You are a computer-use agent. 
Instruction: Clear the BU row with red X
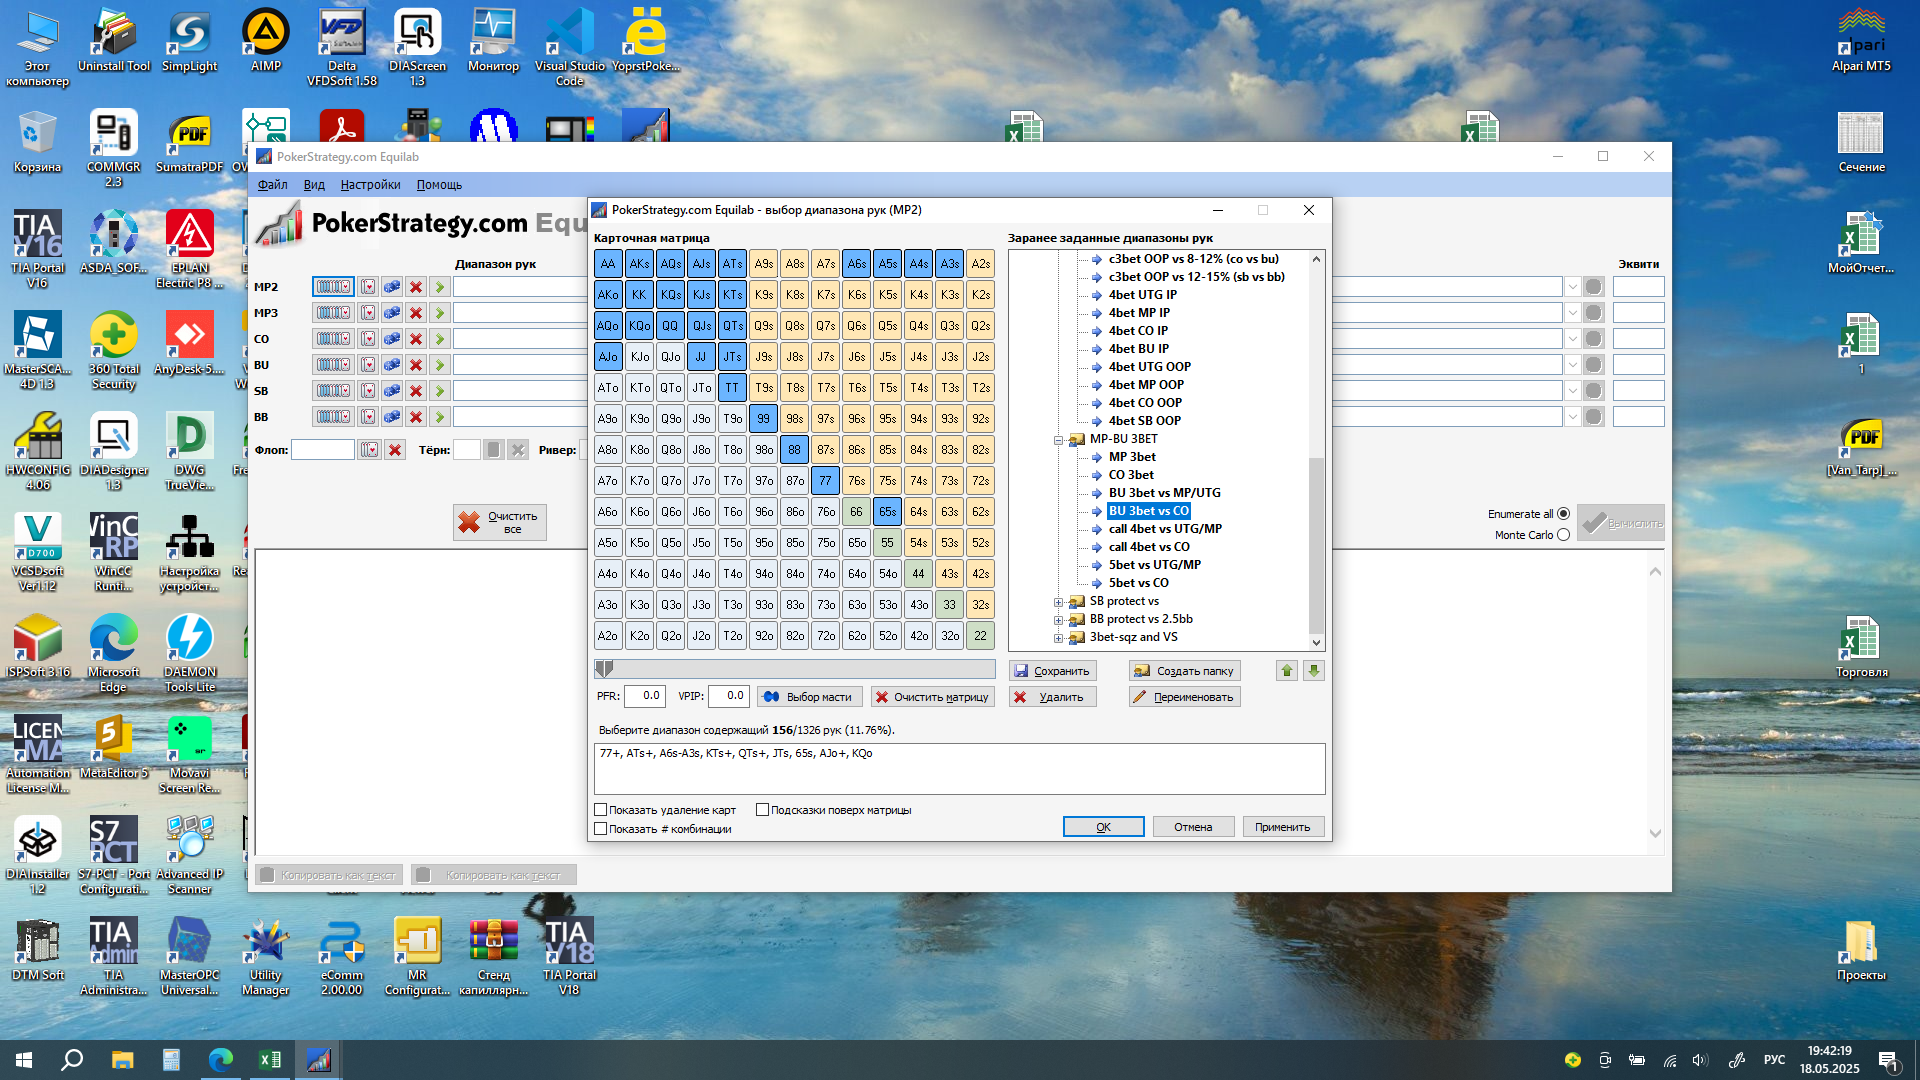point(416,365)
